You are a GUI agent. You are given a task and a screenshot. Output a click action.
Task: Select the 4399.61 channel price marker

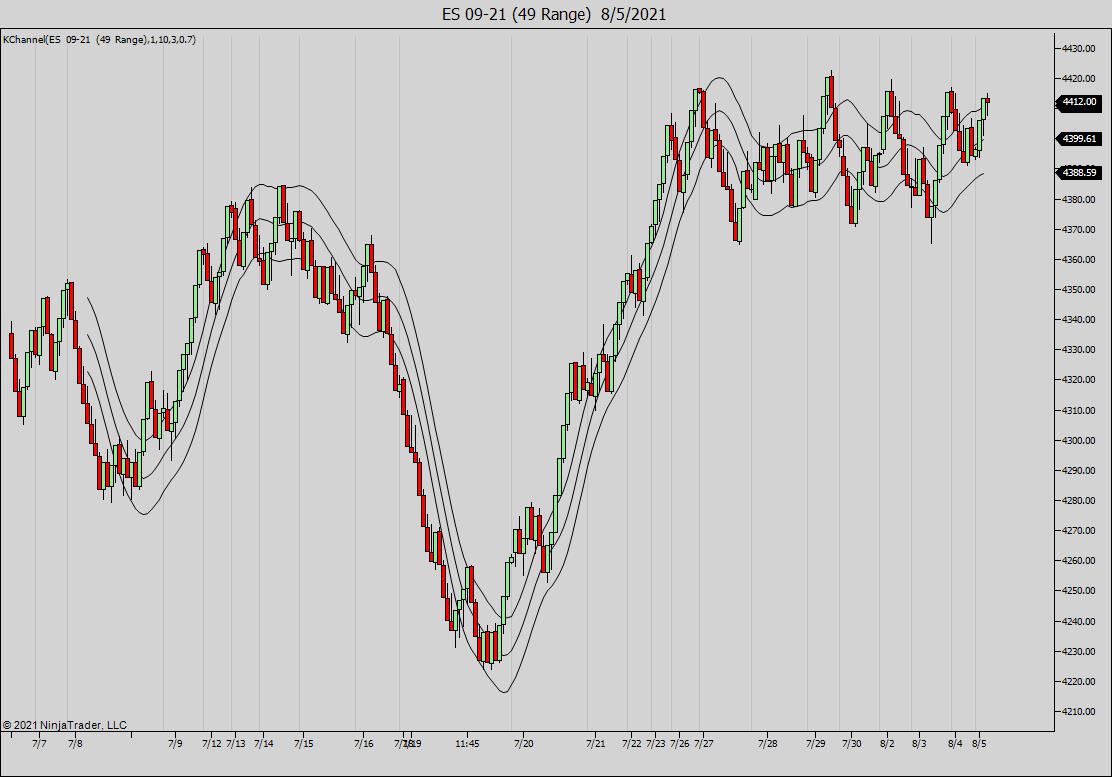point(1079,139)
